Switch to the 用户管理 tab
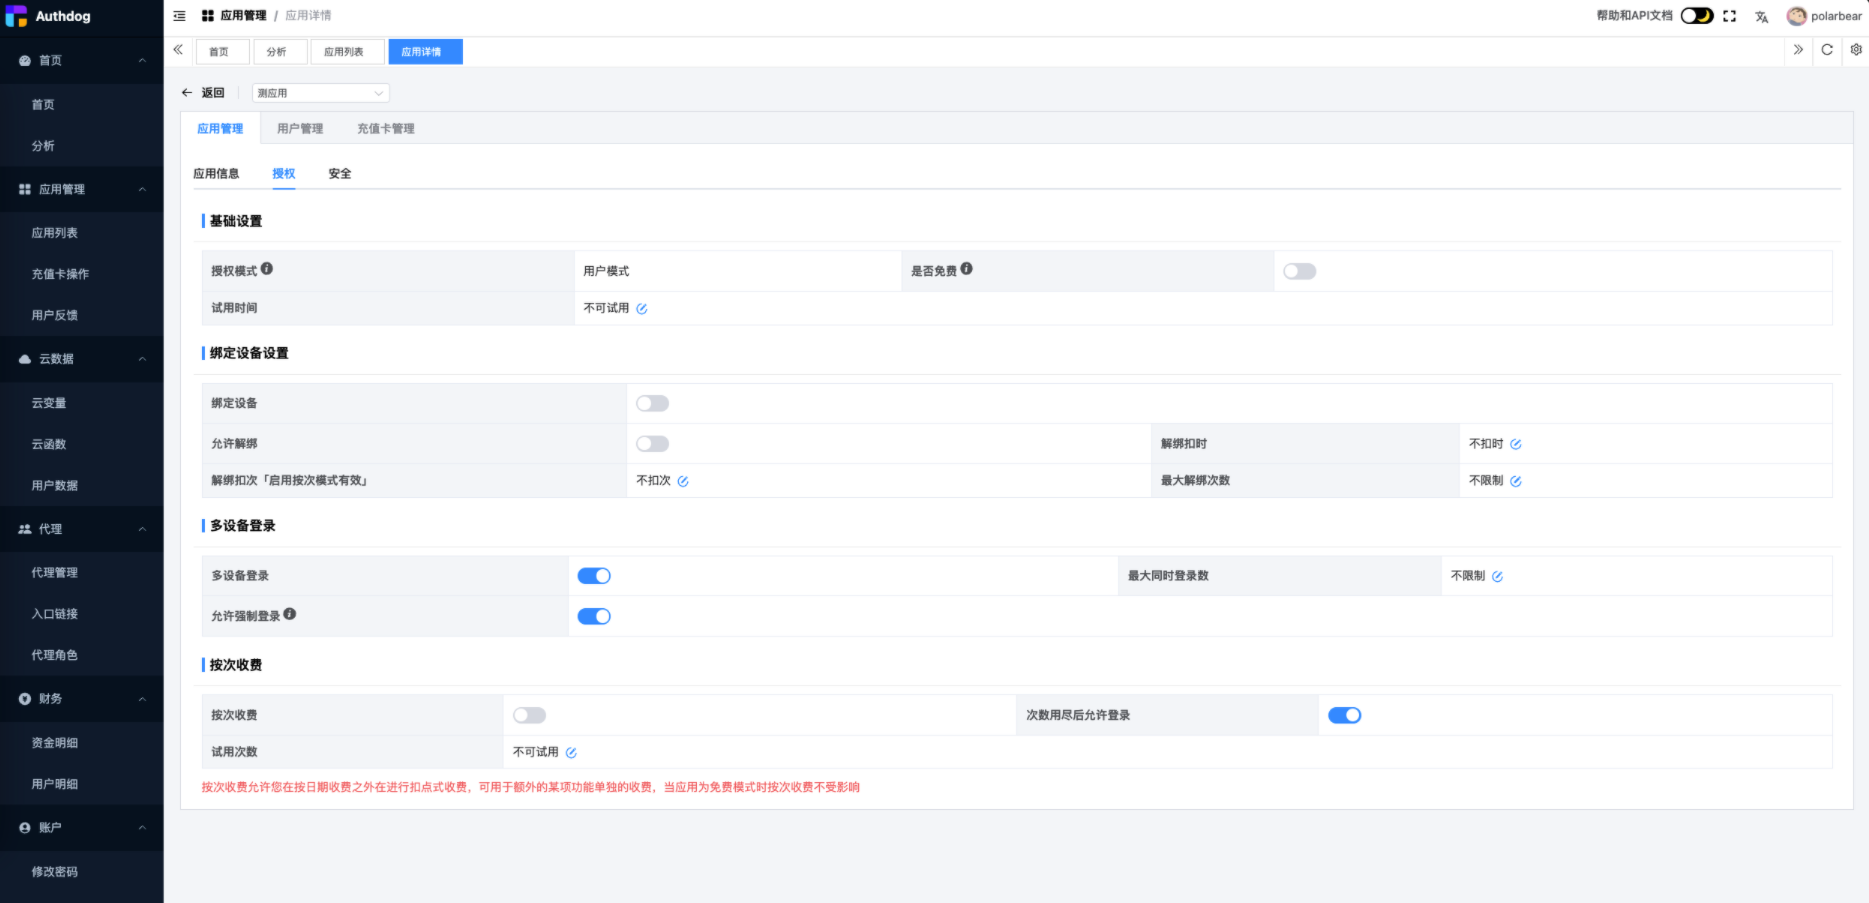 pos(300,129)
